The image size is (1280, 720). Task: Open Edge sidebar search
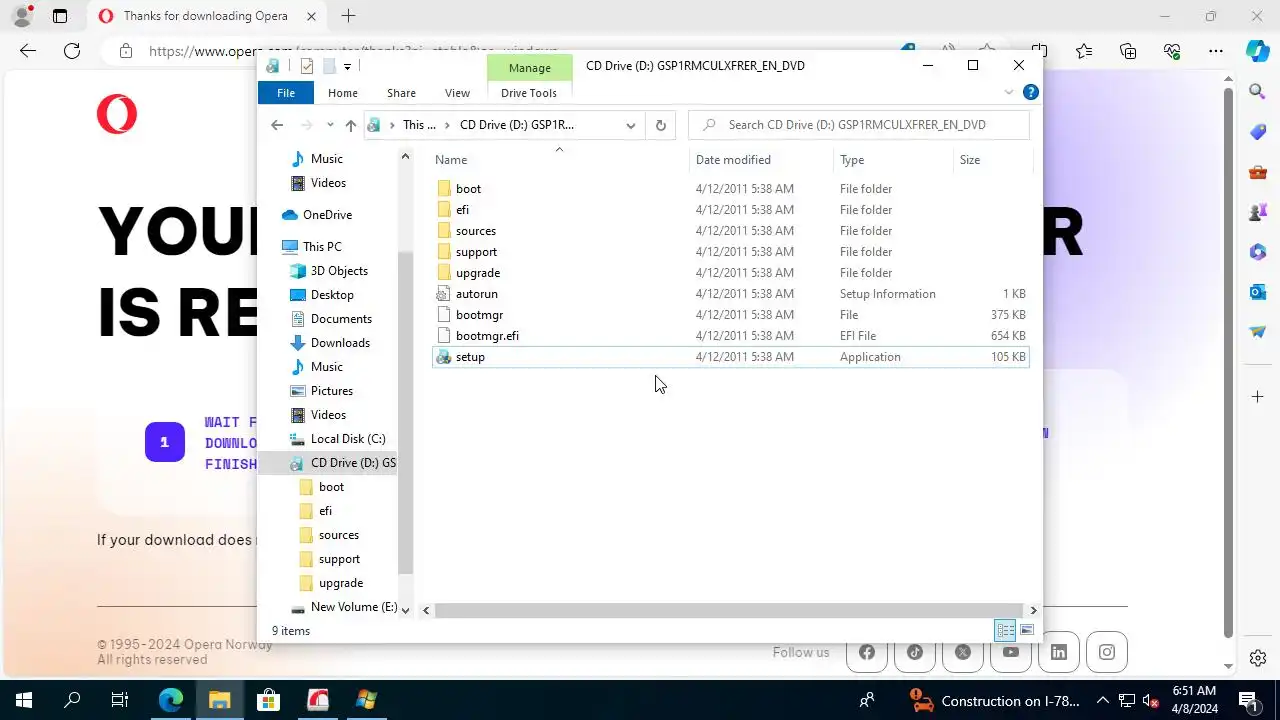[1257, 92]
